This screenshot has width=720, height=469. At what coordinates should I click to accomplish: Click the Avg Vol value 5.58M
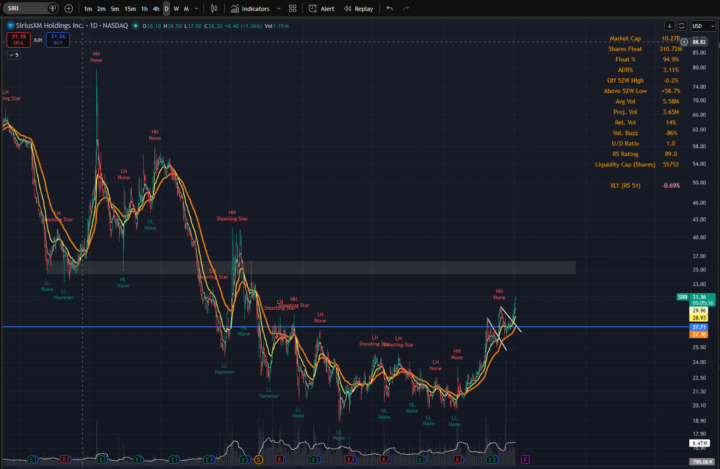pyautogui.click(x=670, y=102)
